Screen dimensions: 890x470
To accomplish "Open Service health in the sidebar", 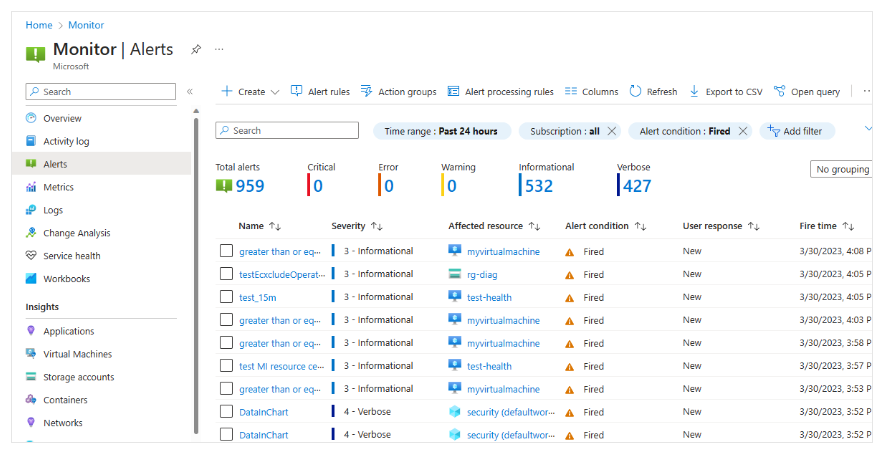I will click(71, 256).
